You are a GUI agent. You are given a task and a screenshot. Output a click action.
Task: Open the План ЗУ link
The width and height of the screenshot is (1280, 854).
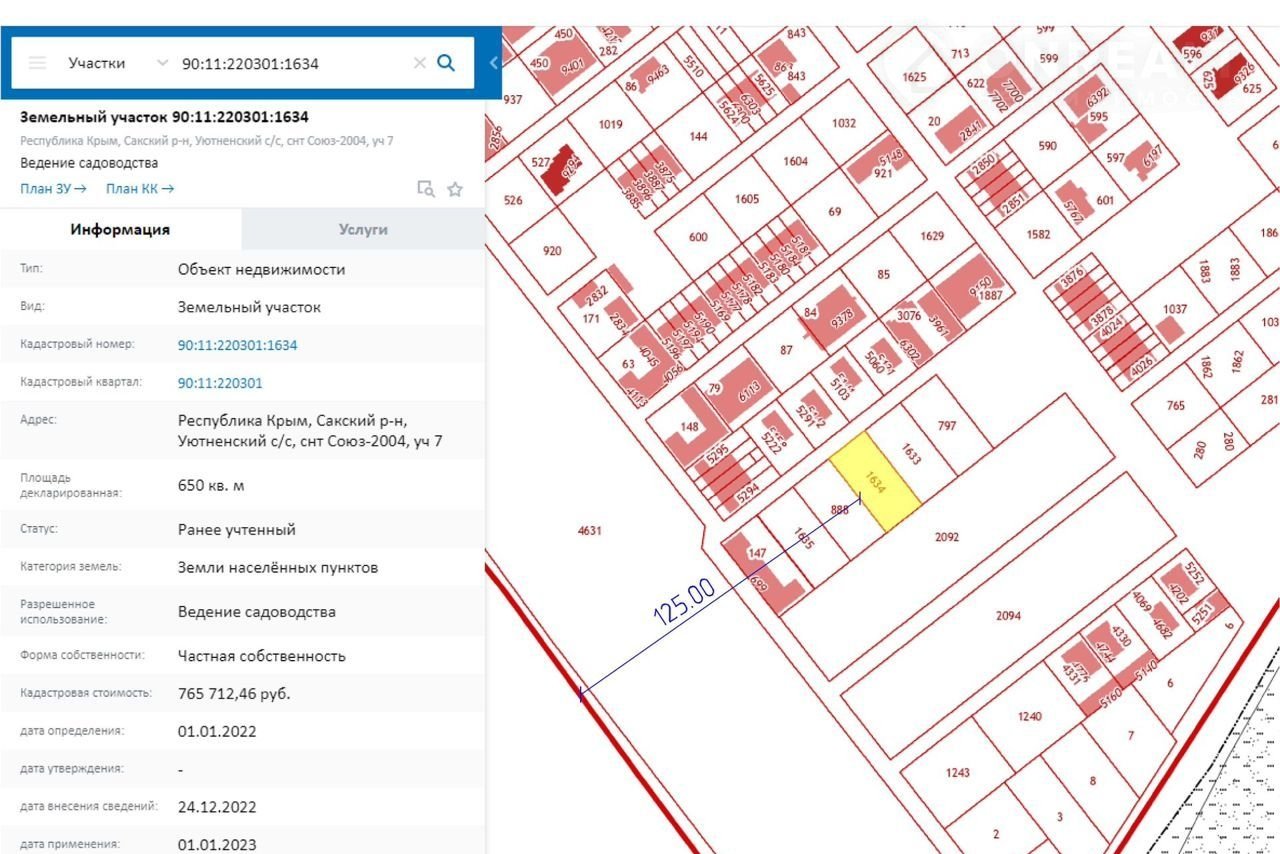coord(53,189)
